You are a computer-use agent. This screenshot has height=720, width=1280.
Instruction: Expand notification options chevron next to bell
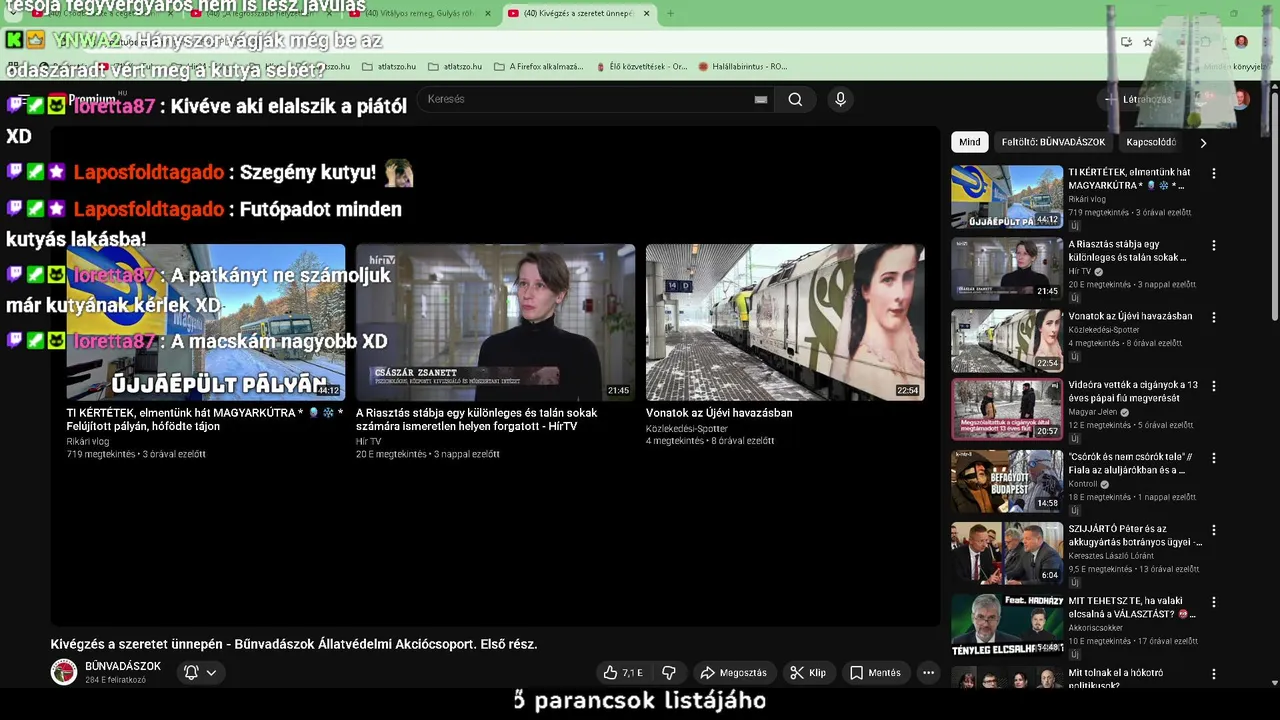211,673
